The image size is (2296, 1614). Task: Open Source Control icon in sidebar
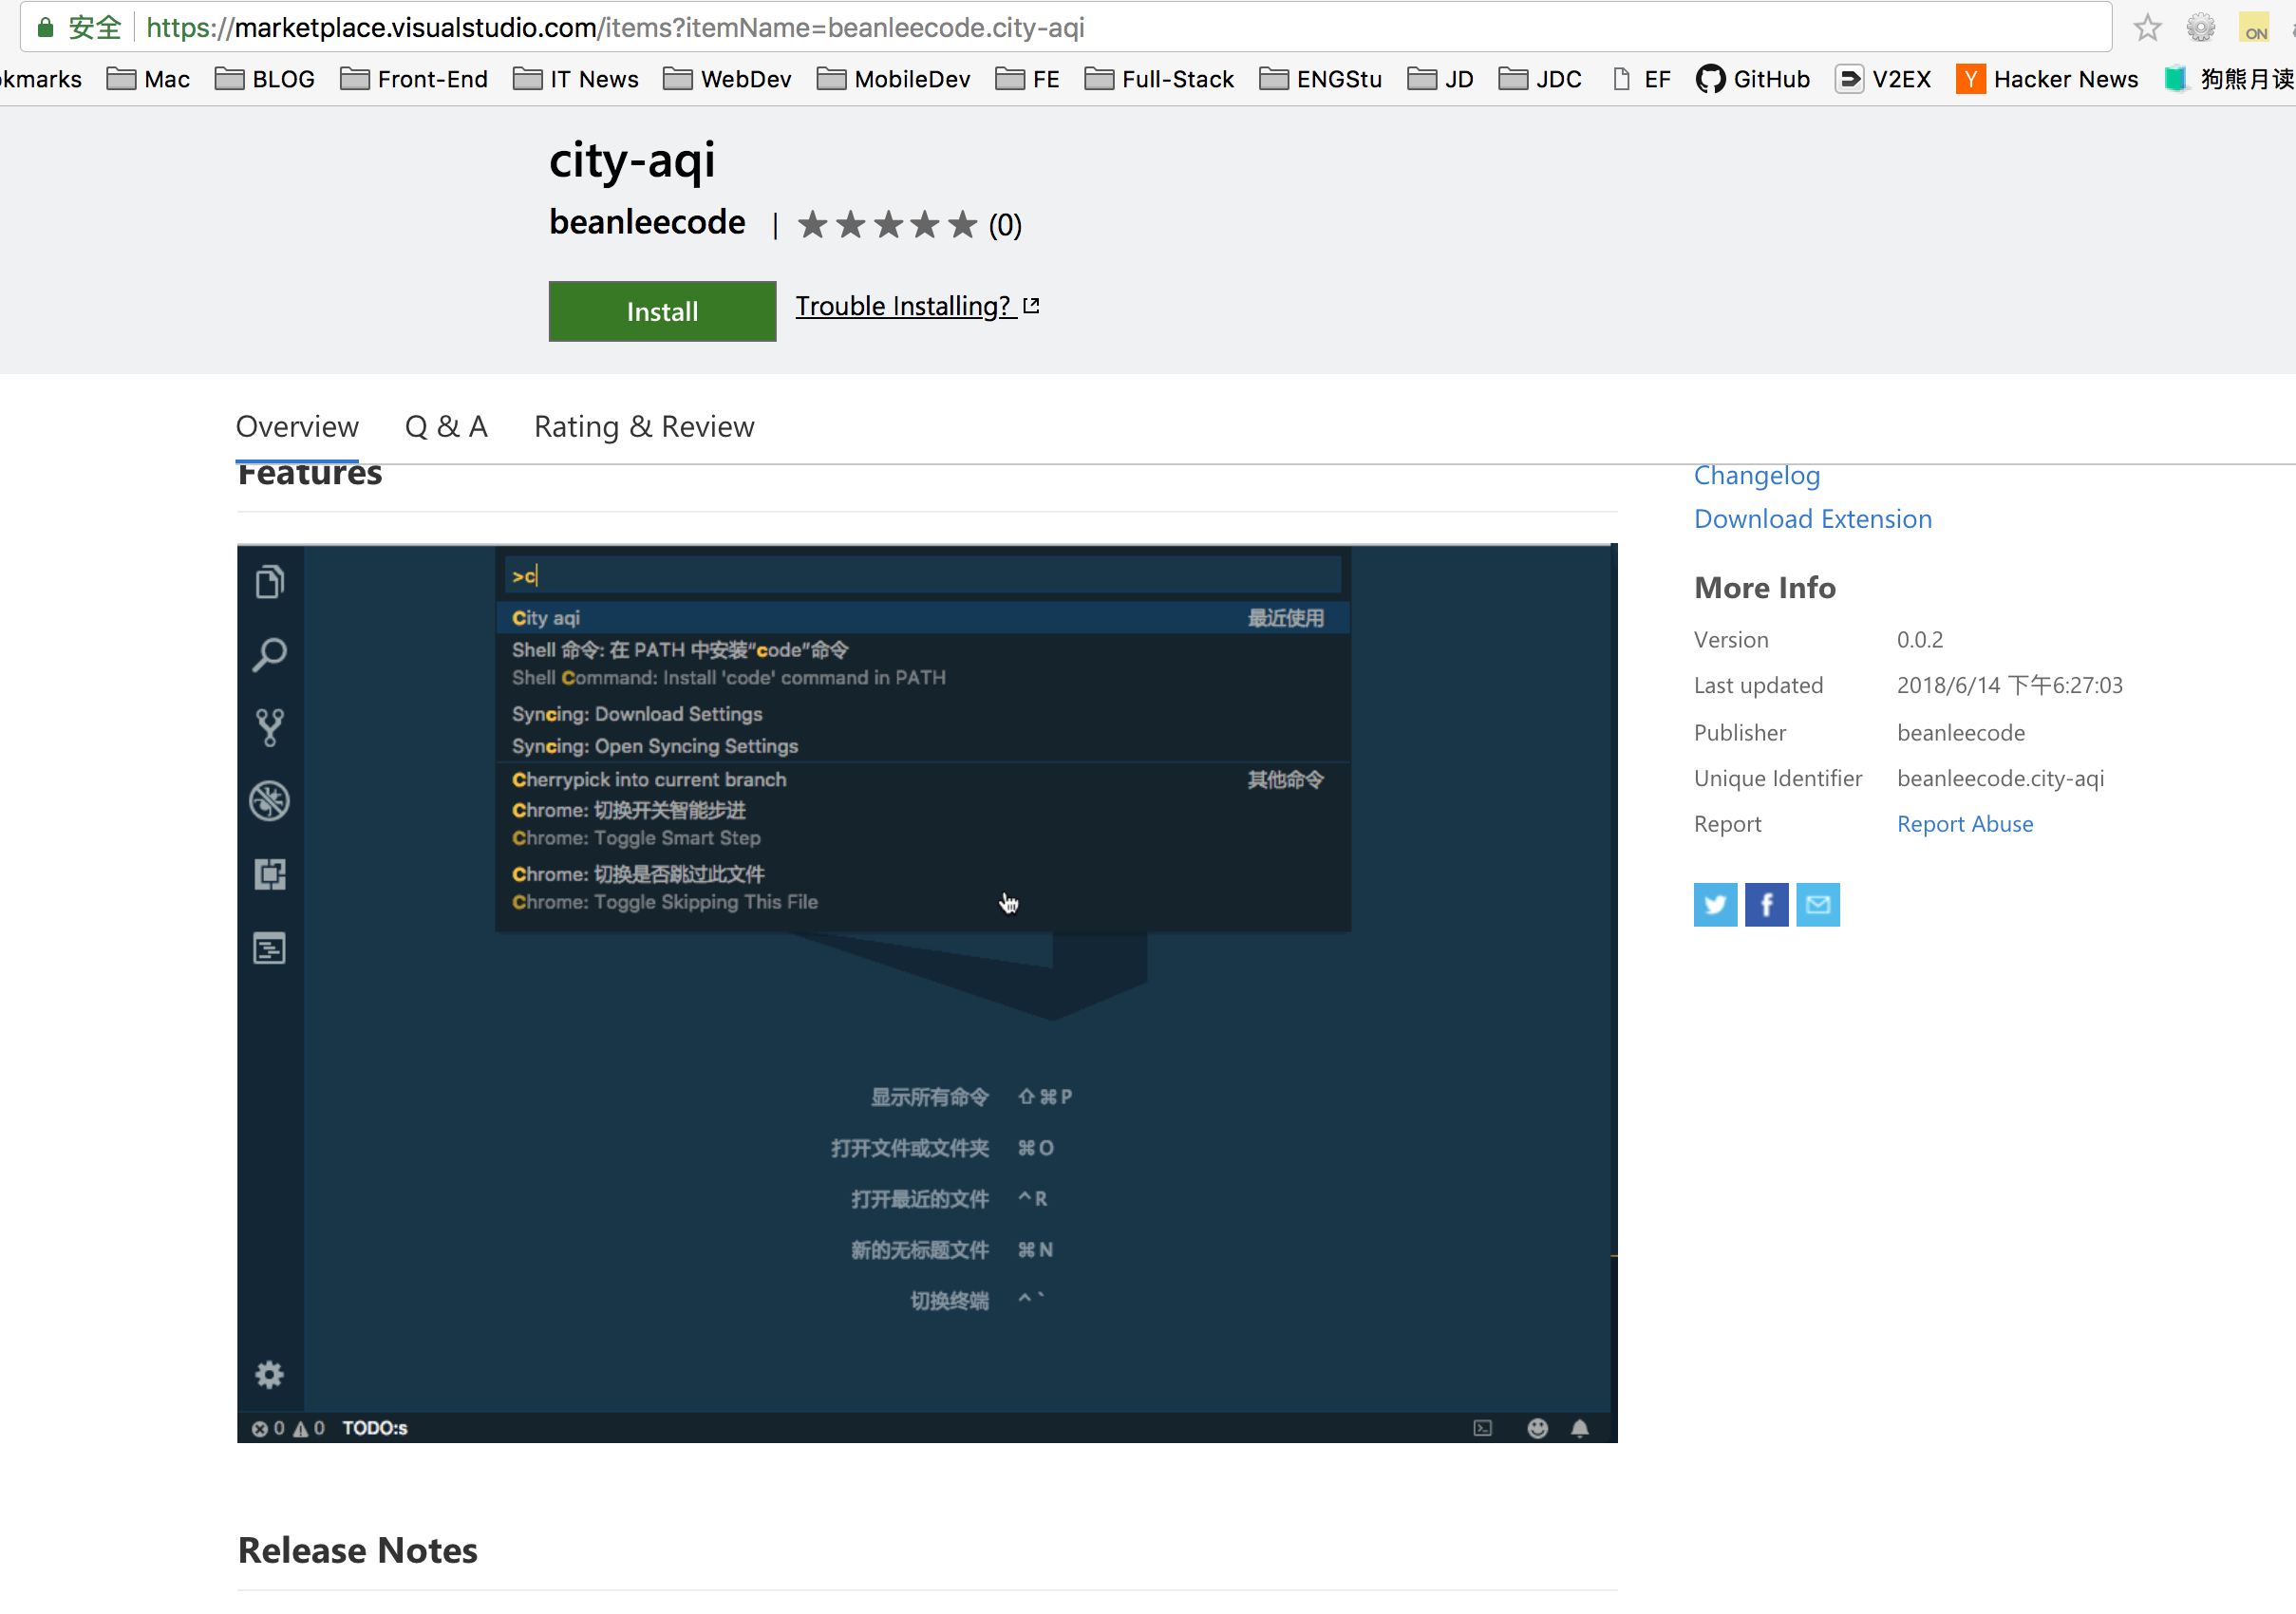pyautogui.click(x=270, y=728)
